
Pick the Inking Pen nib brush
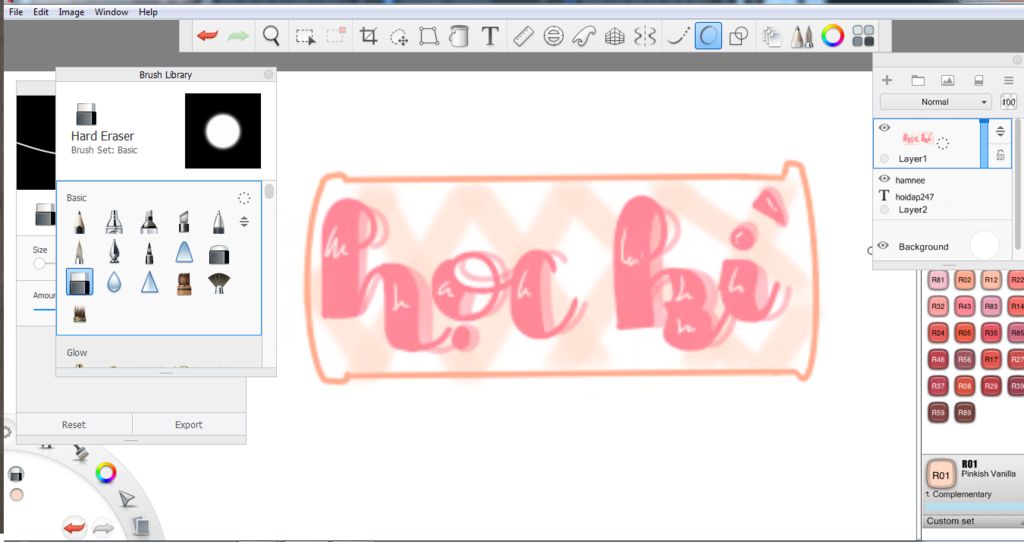114,252
